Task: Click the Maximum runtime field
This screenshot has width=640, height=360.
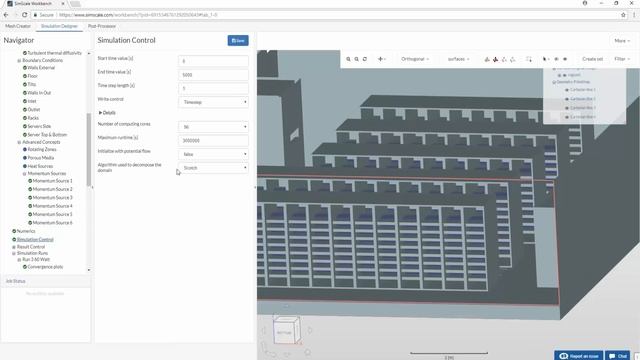Action: [213, 140]
